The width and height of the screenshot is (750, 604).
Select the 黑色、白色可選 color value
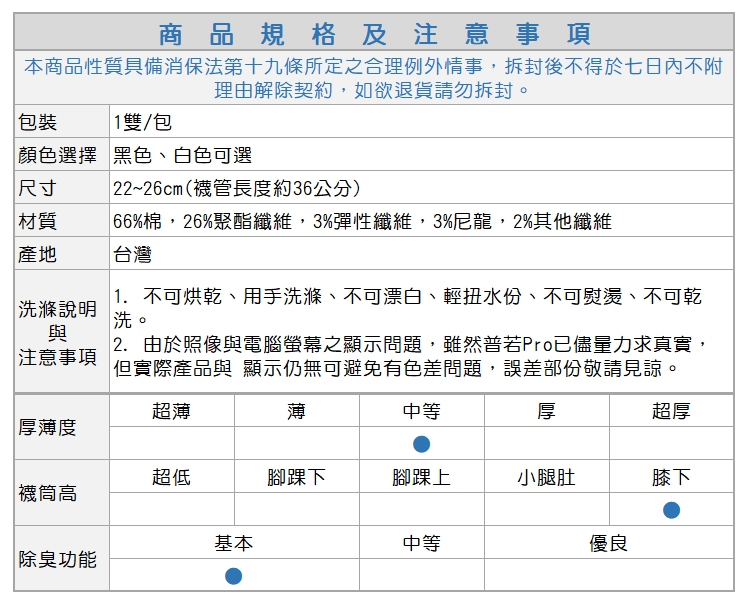pyautogui.click(x=182, y=156)
